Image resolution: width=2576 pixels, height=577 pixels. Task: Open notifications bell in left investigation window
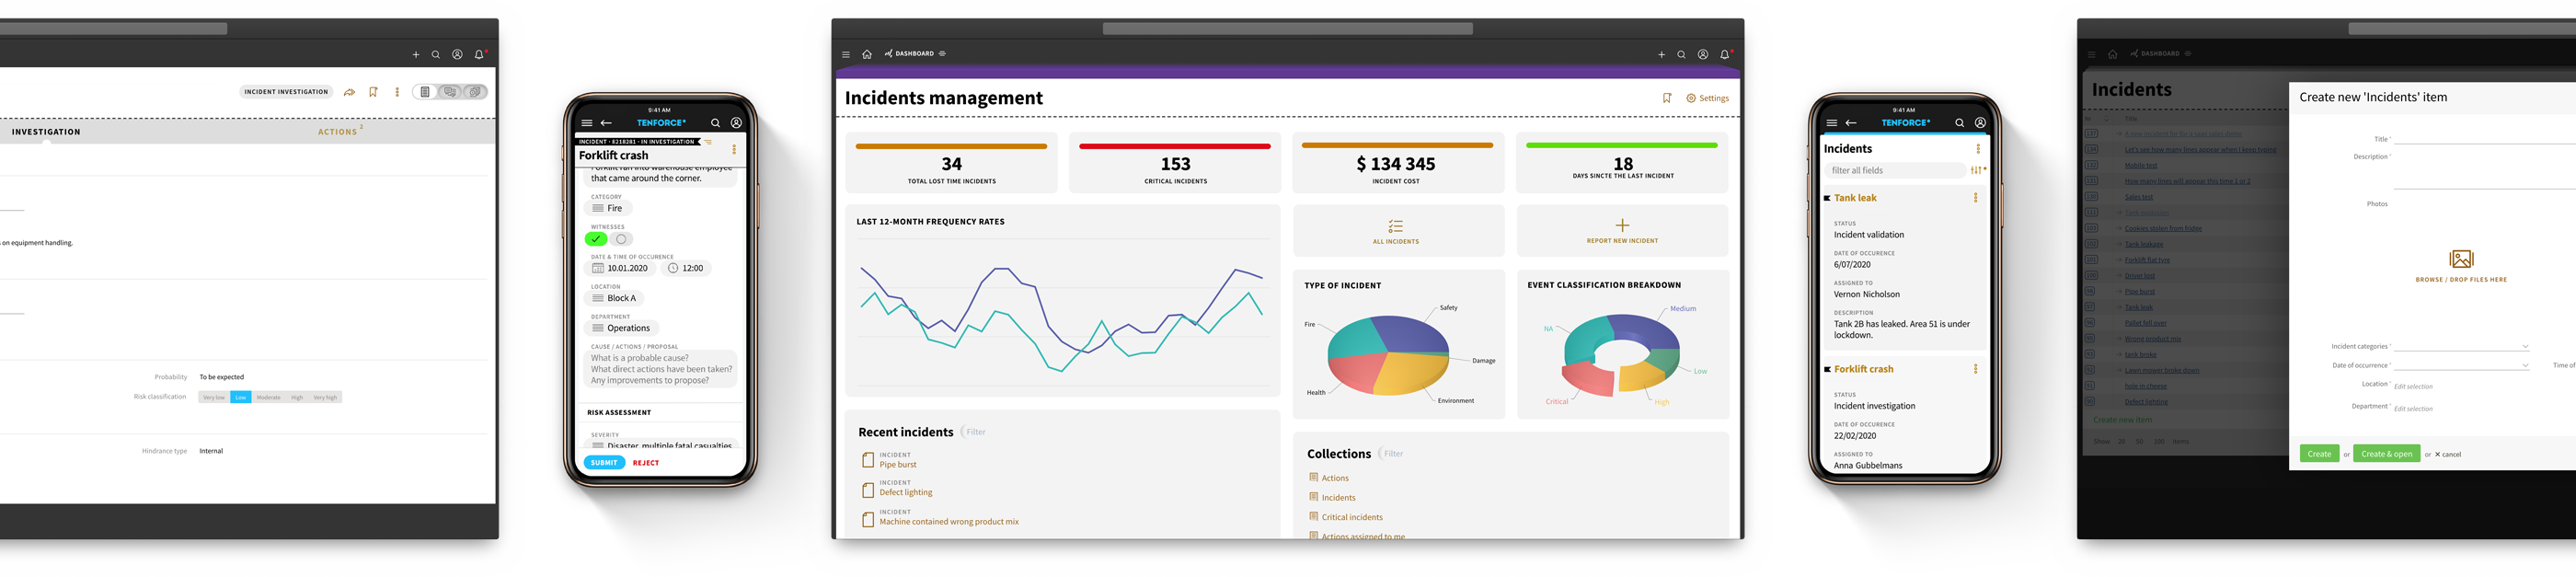479,54
